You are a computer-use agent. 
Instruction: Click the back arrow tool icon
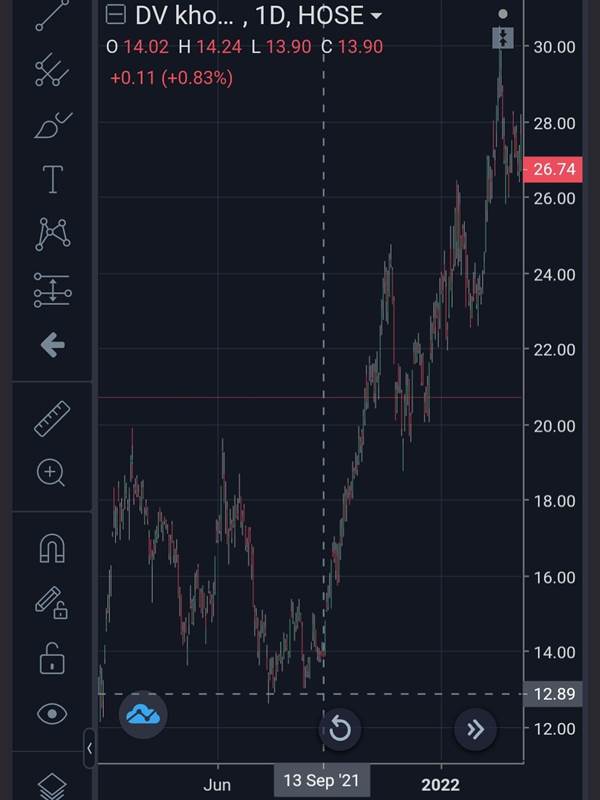53,346
